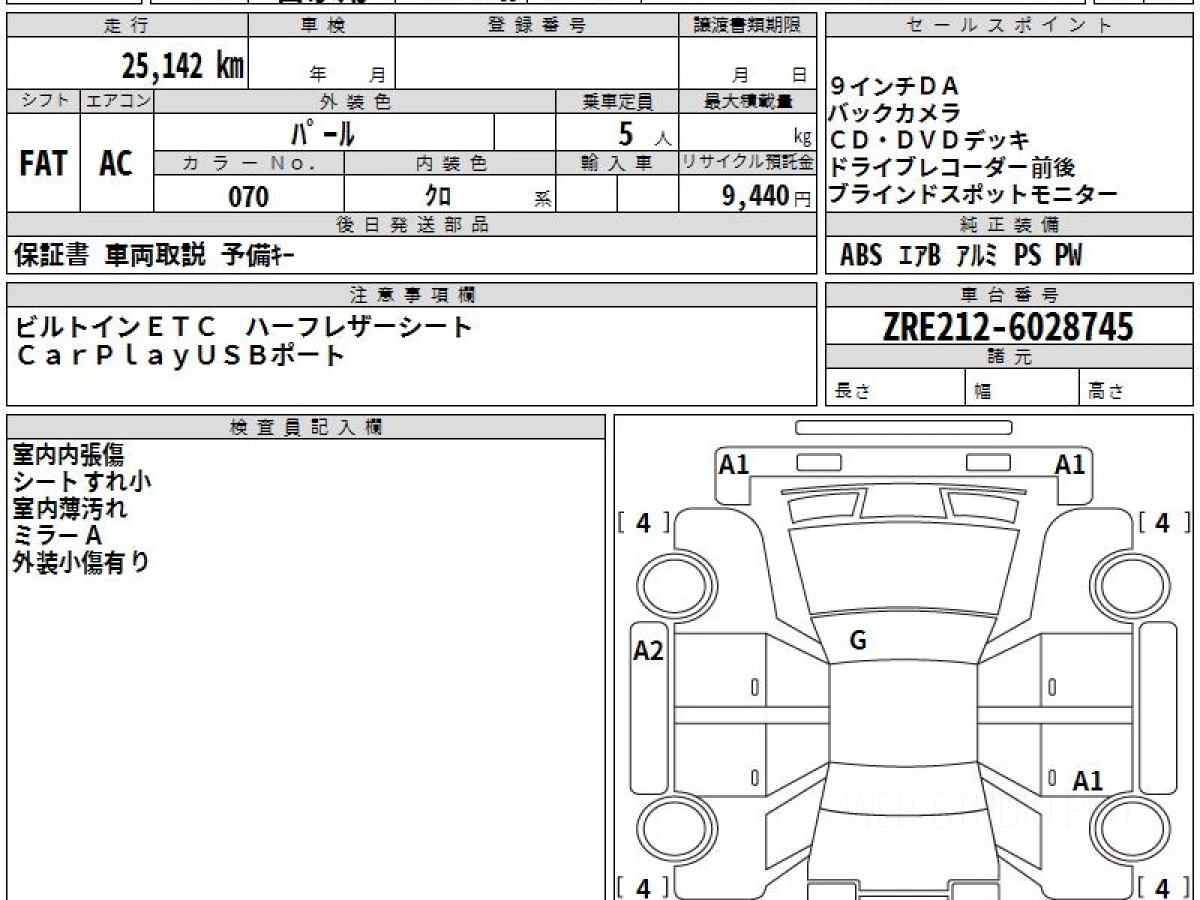Click chassis number ZRE212-6028745

coord(1008,326)
